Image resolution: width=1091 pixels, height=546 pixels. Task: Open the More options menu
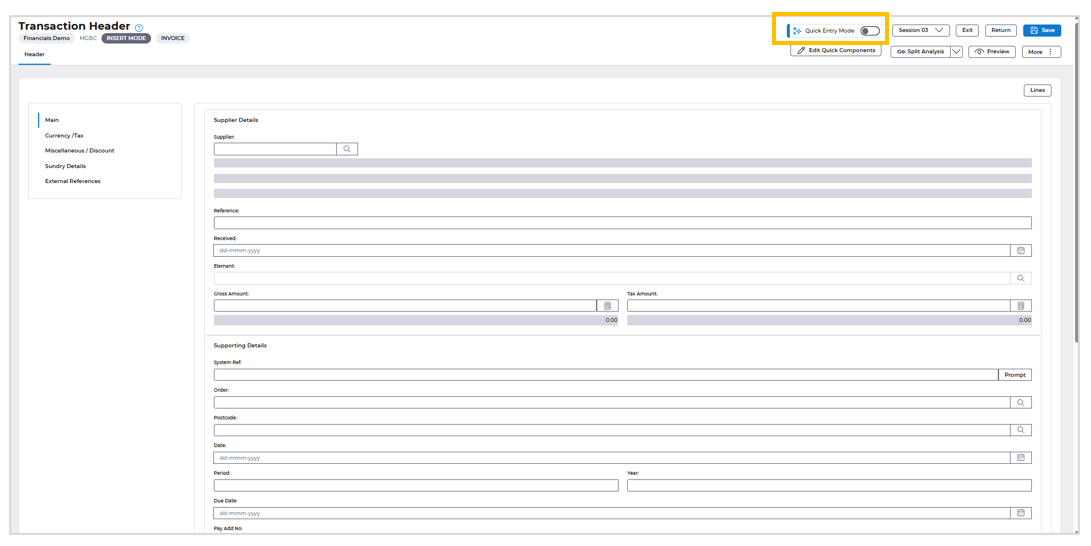coord(1041,52)
